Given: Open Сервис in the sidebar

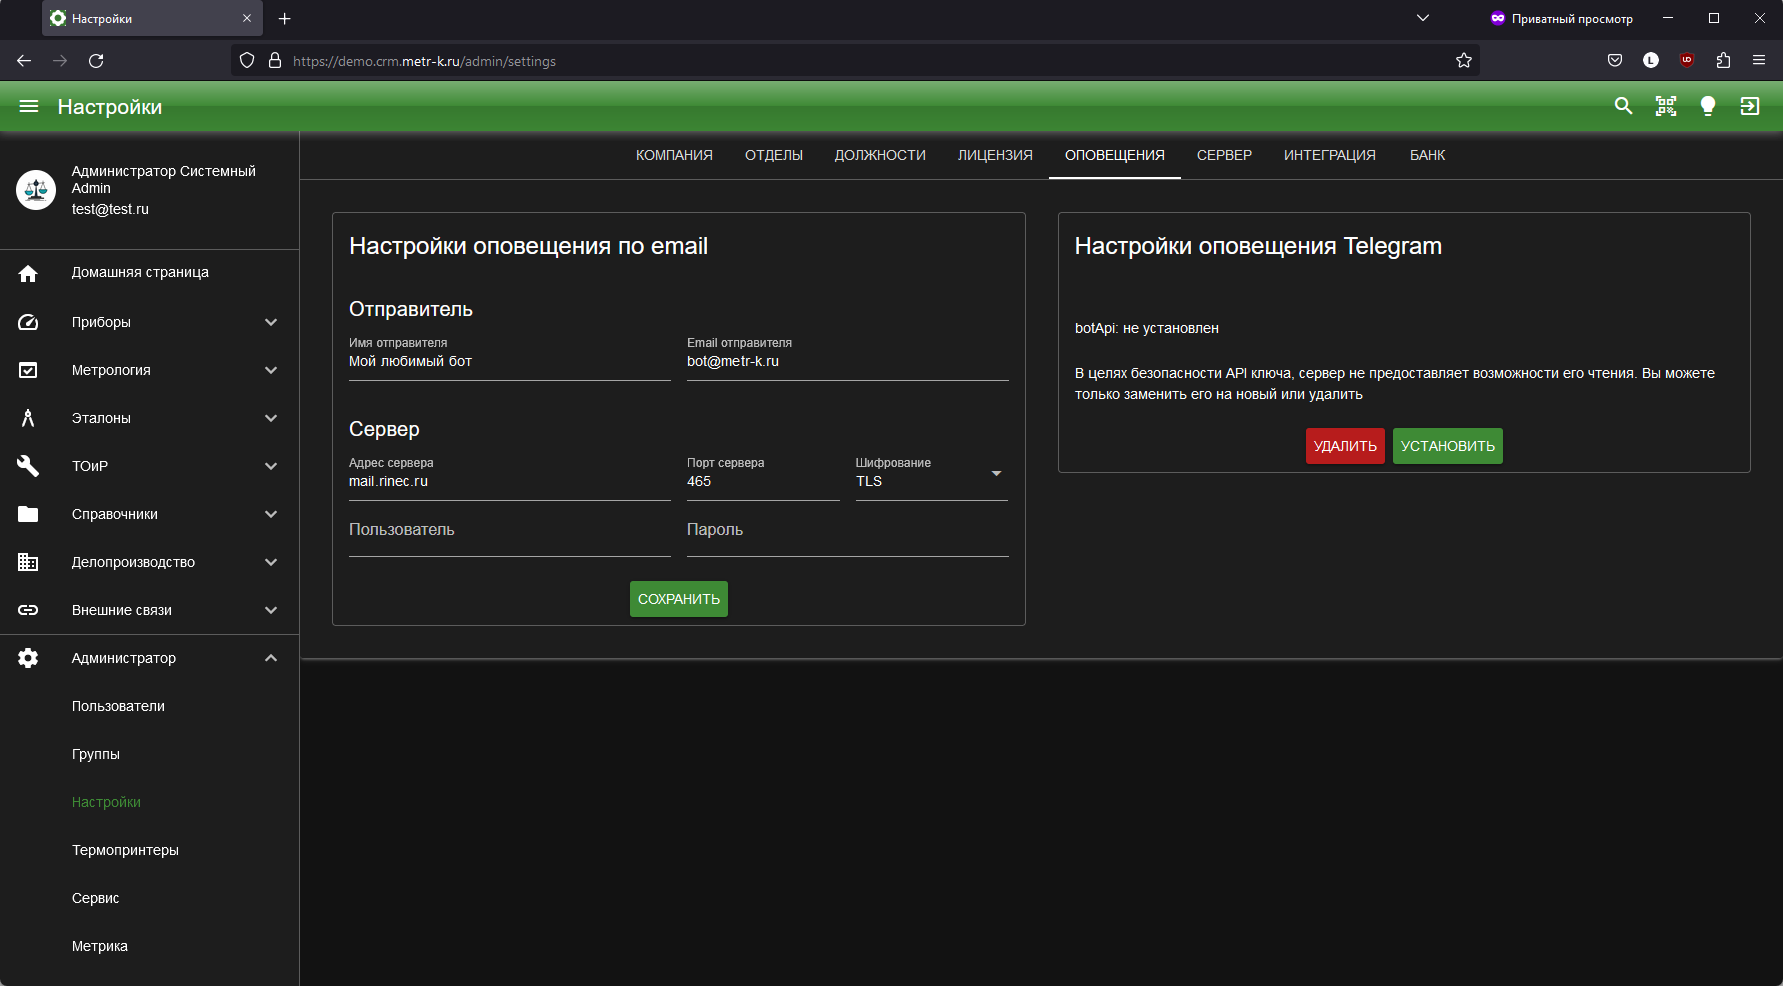Looking at the screenshot, I should pyautogui.click(x=150, y=898).
